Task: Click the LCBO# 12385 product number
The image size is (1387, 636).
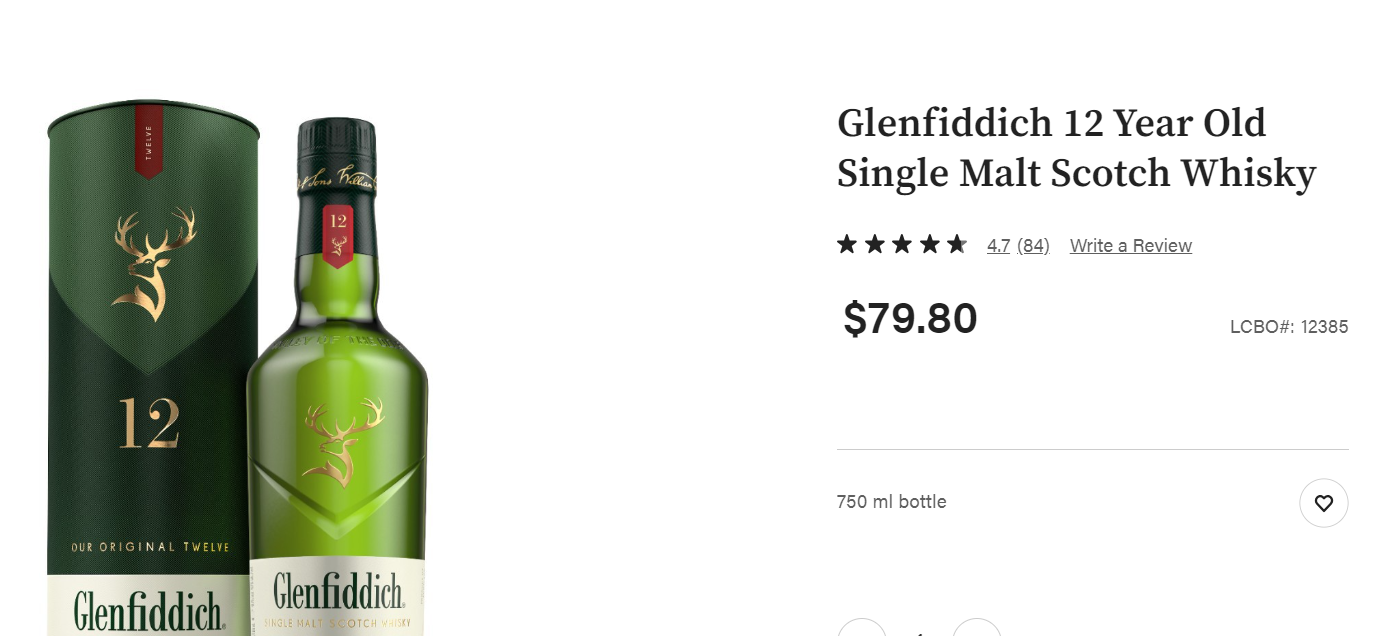Action: click(x=1289, y=327)
